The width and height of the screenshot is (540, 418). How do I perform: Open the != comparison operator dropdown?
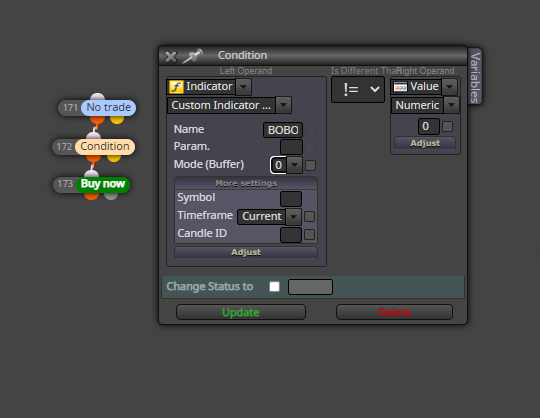click(x=358, y=90)
